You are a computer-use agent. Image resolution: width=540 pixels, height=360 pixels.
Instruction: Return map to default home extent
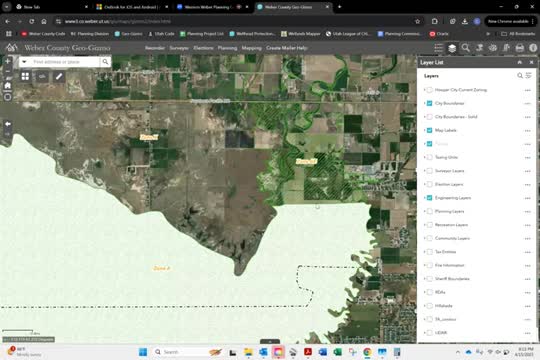[8, 85]
